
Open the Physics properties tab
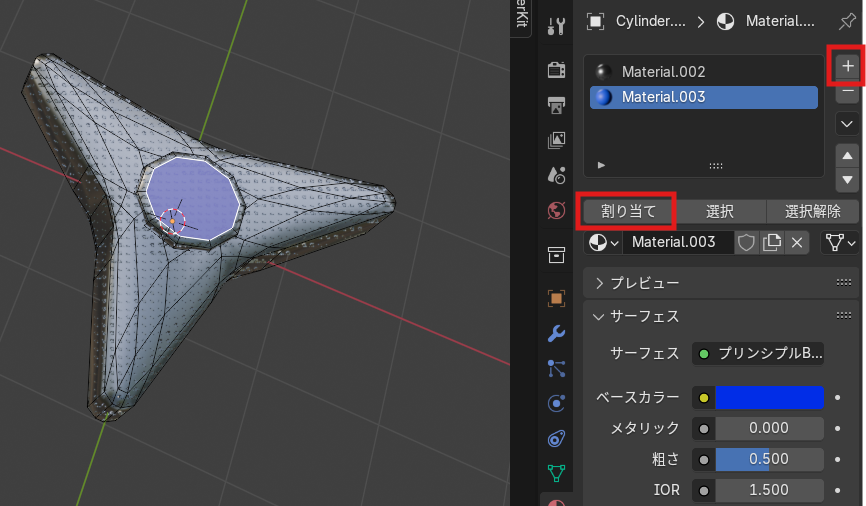(x=556, y=404)
